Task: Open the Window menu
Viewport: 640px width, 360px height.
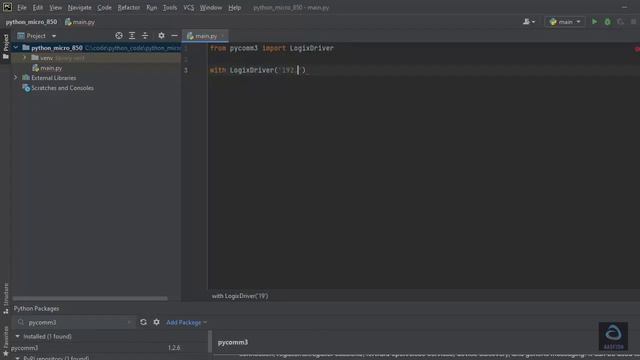Action: [x=211, y=7]
